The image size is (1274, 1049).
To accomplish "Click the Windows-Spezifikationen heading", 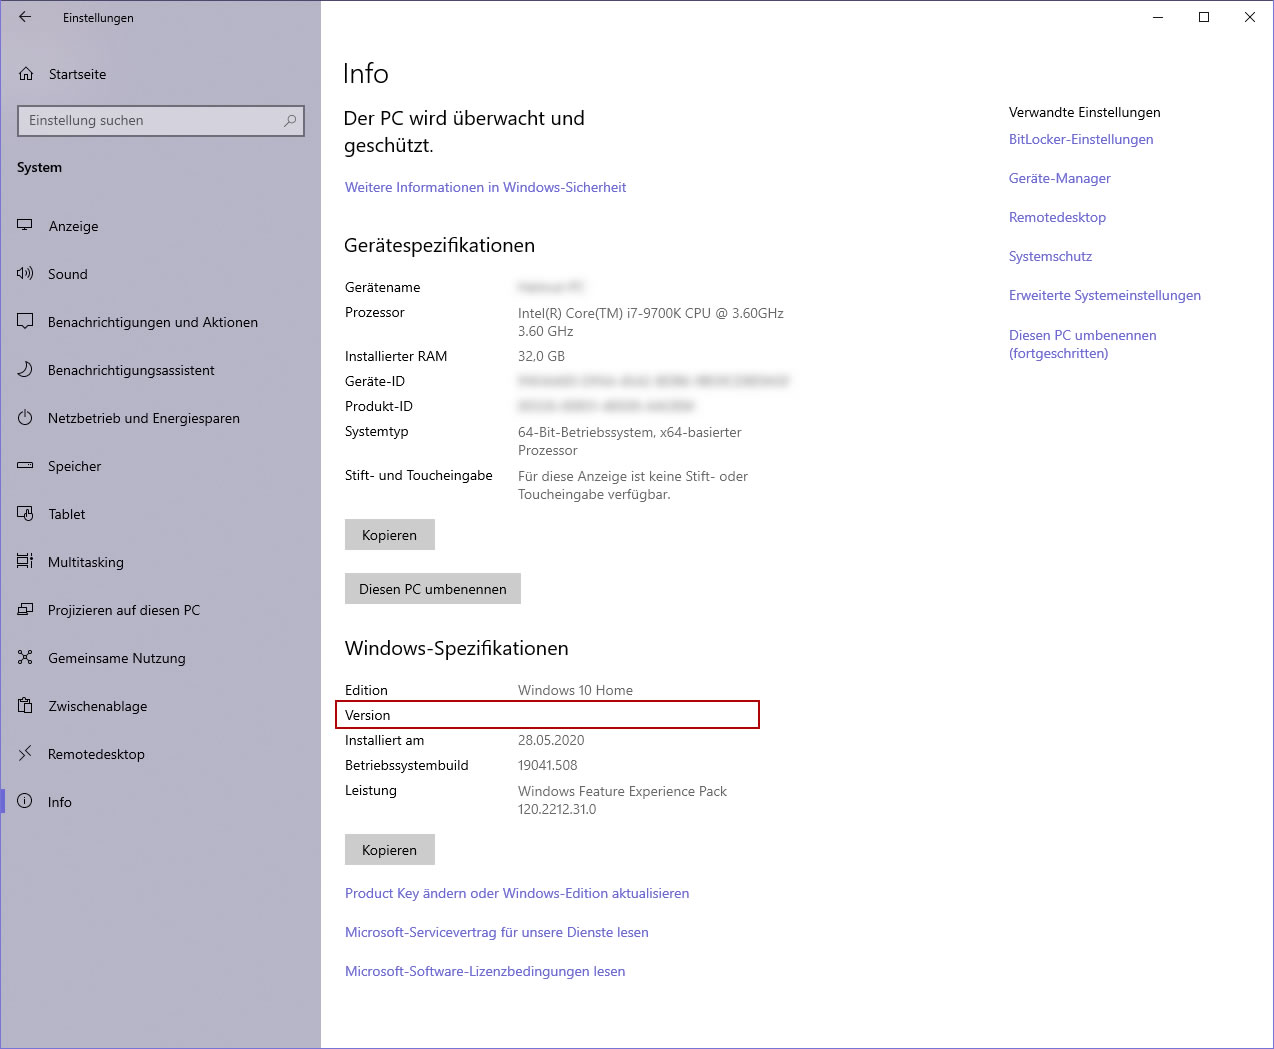I will 457,649.
